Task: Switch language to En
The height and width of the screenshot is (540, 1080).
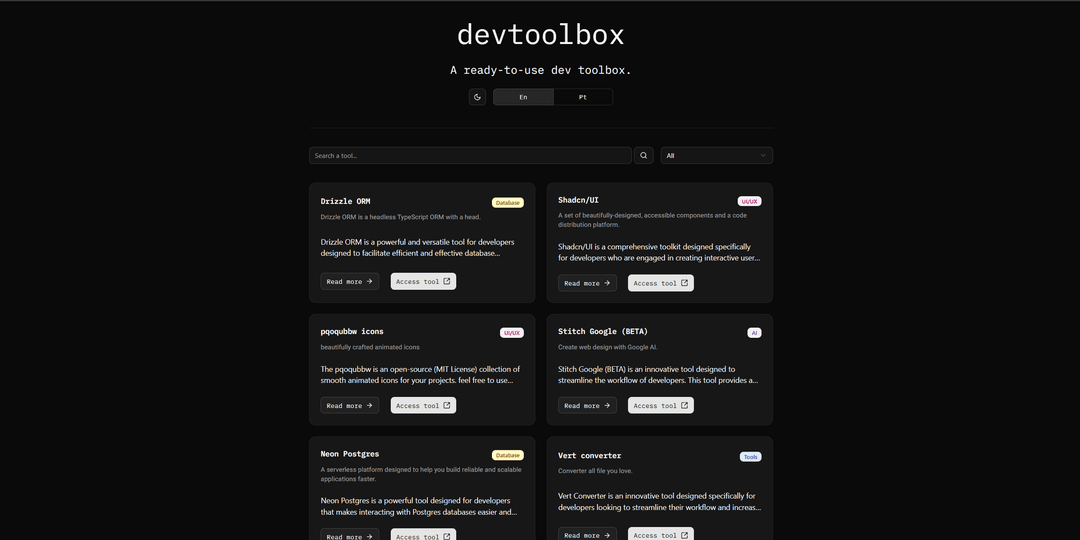Action: [x=523, y=97]
